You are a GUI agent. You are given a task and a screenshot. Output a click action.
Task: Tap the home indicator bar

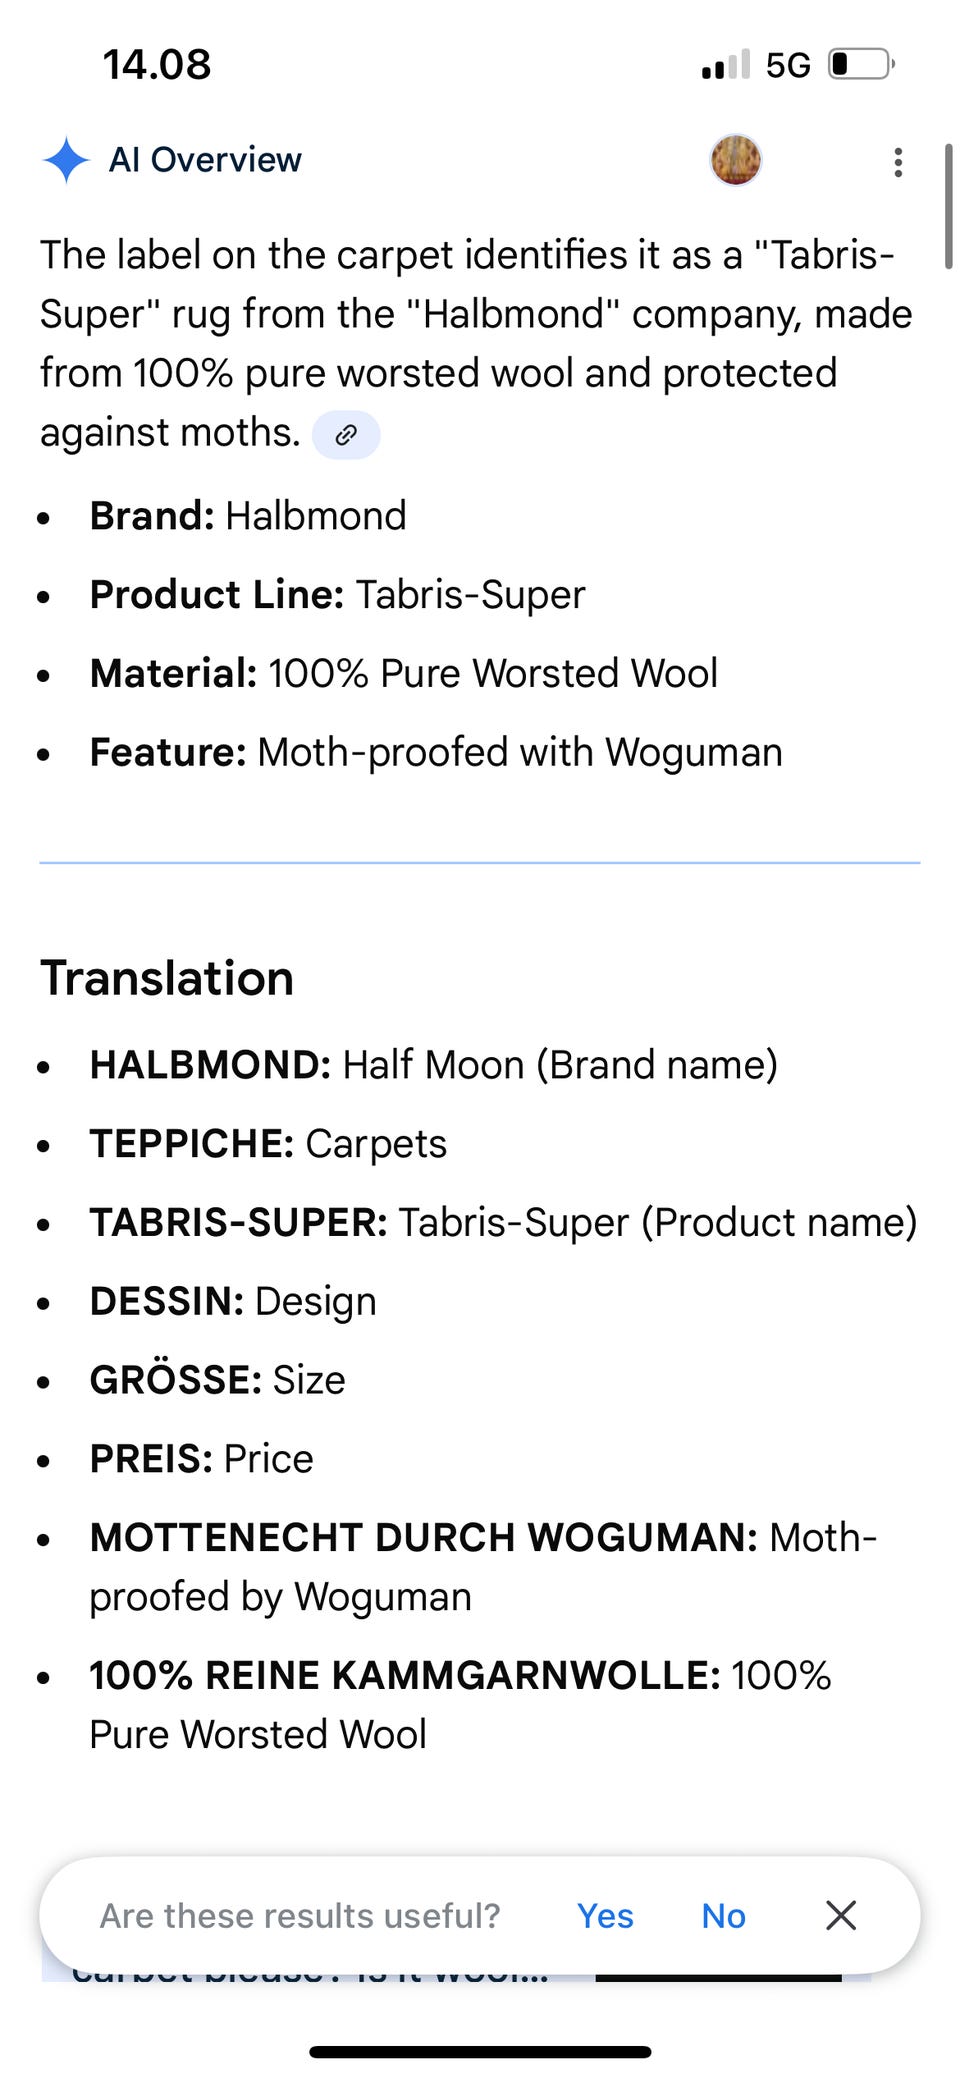click(480, 2052)
